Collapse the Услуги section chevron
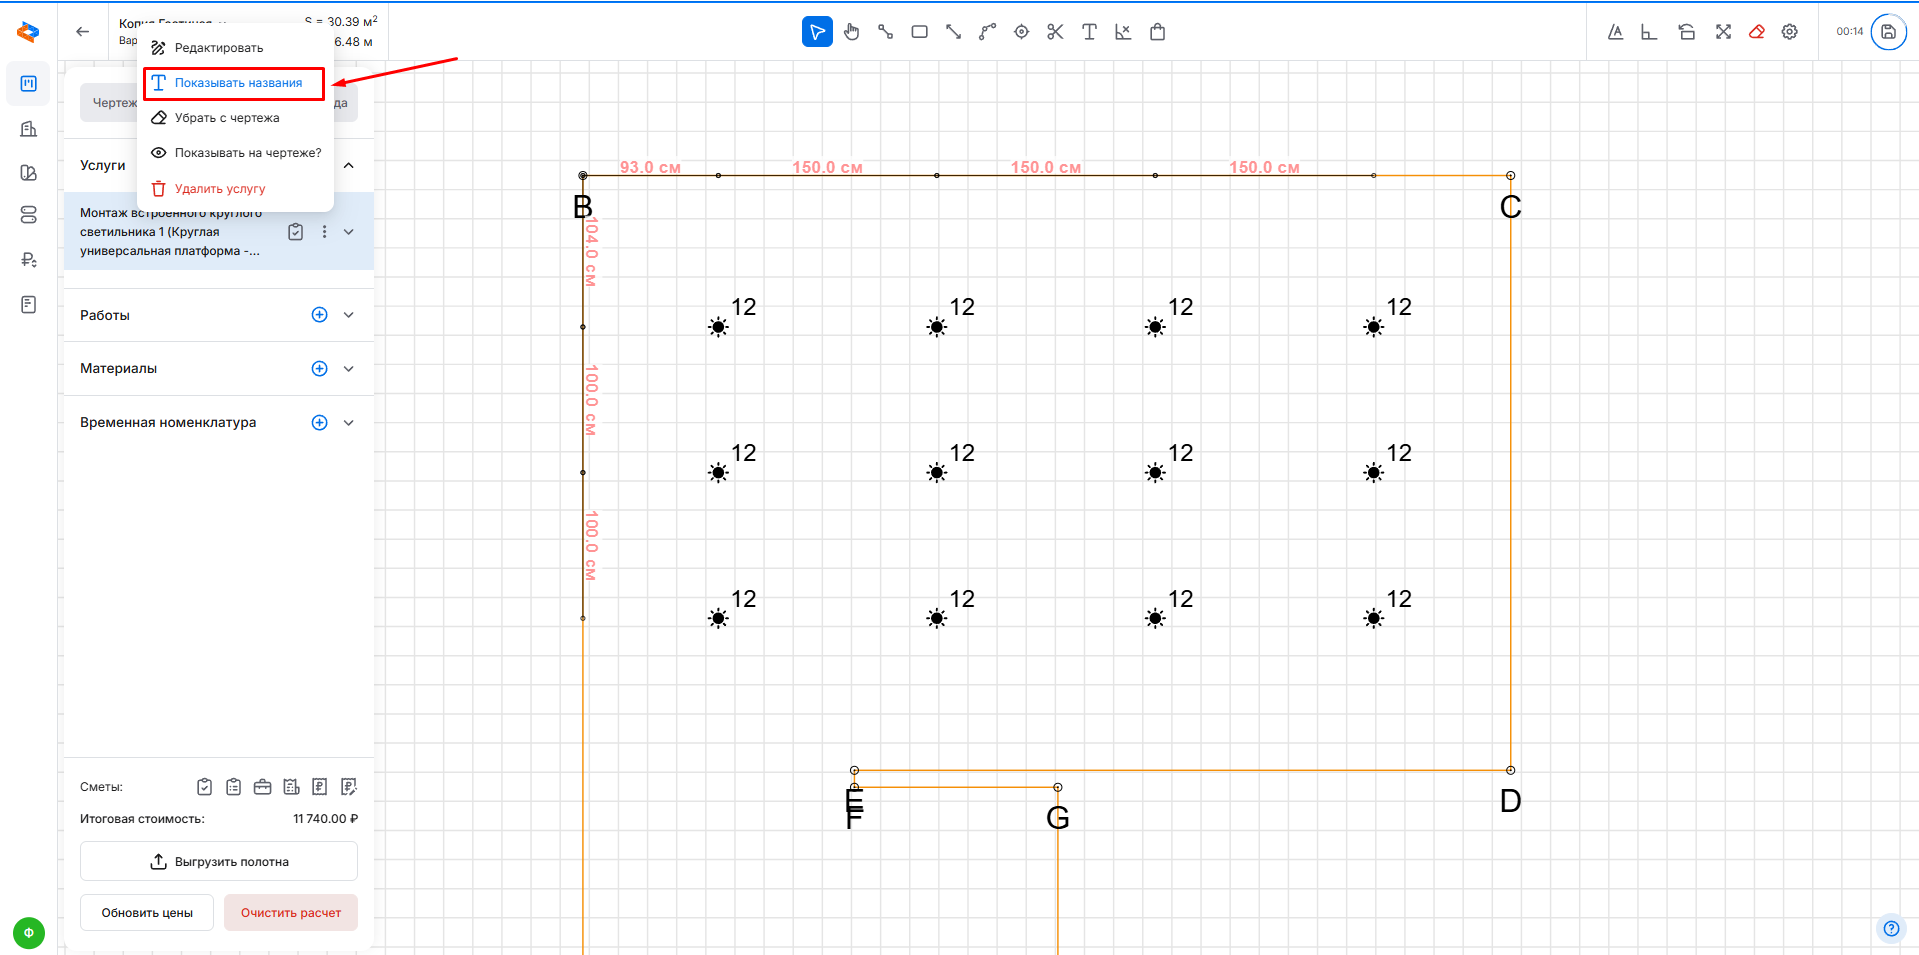The width and height of the screenshot is (1919, 955). (x=349, y=166)
